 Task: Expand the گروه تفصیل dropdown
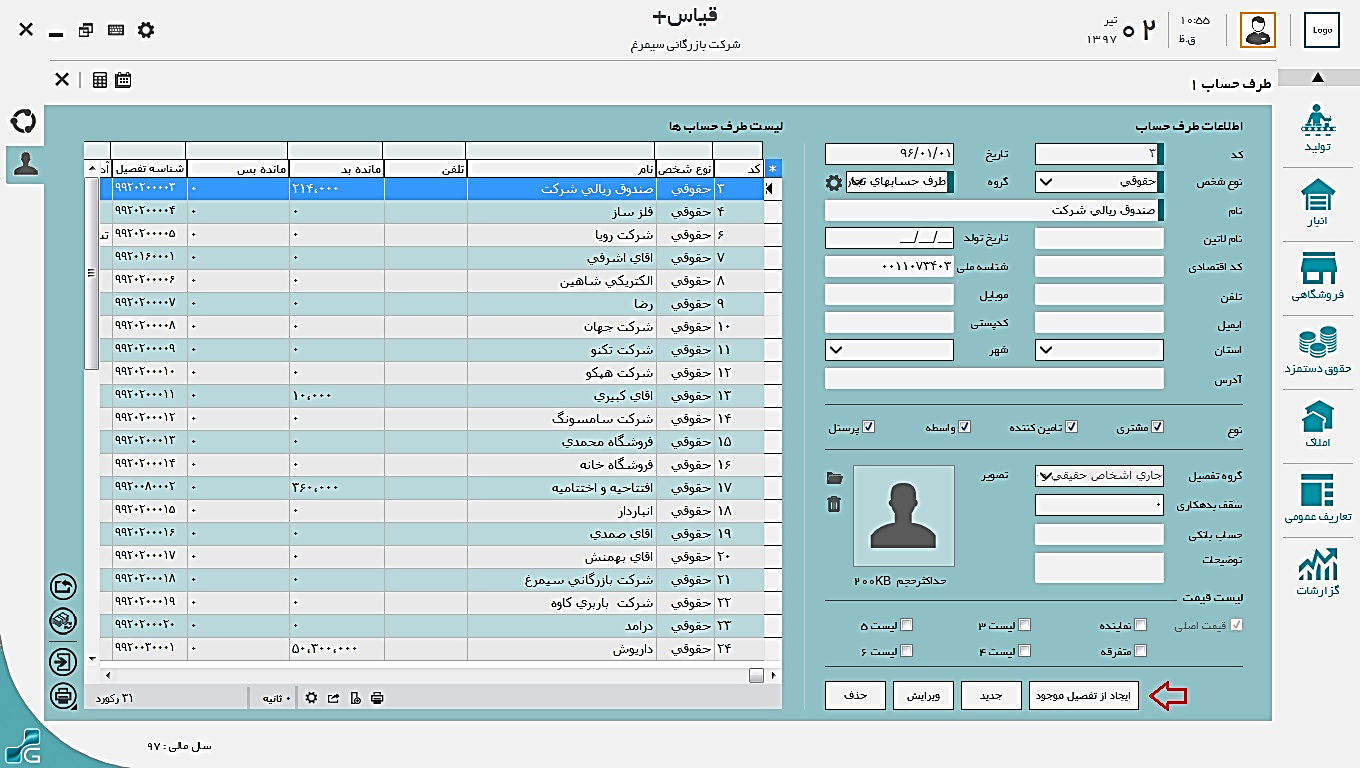pos(1046,476)
